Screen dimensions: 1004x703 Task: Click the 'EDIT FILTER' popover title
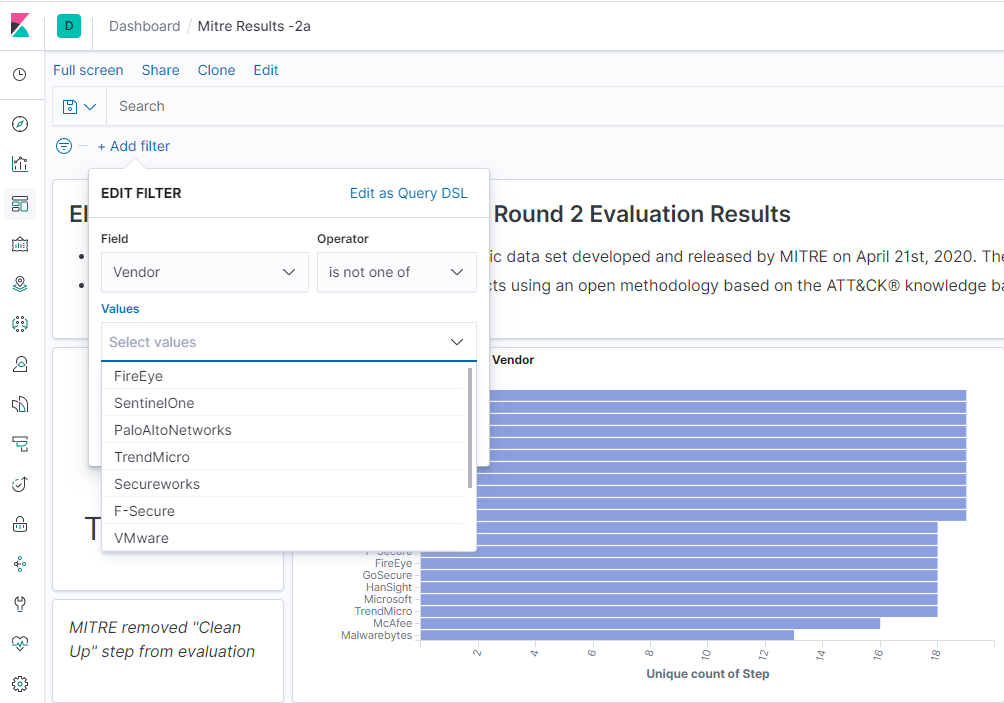coord(142,193)
